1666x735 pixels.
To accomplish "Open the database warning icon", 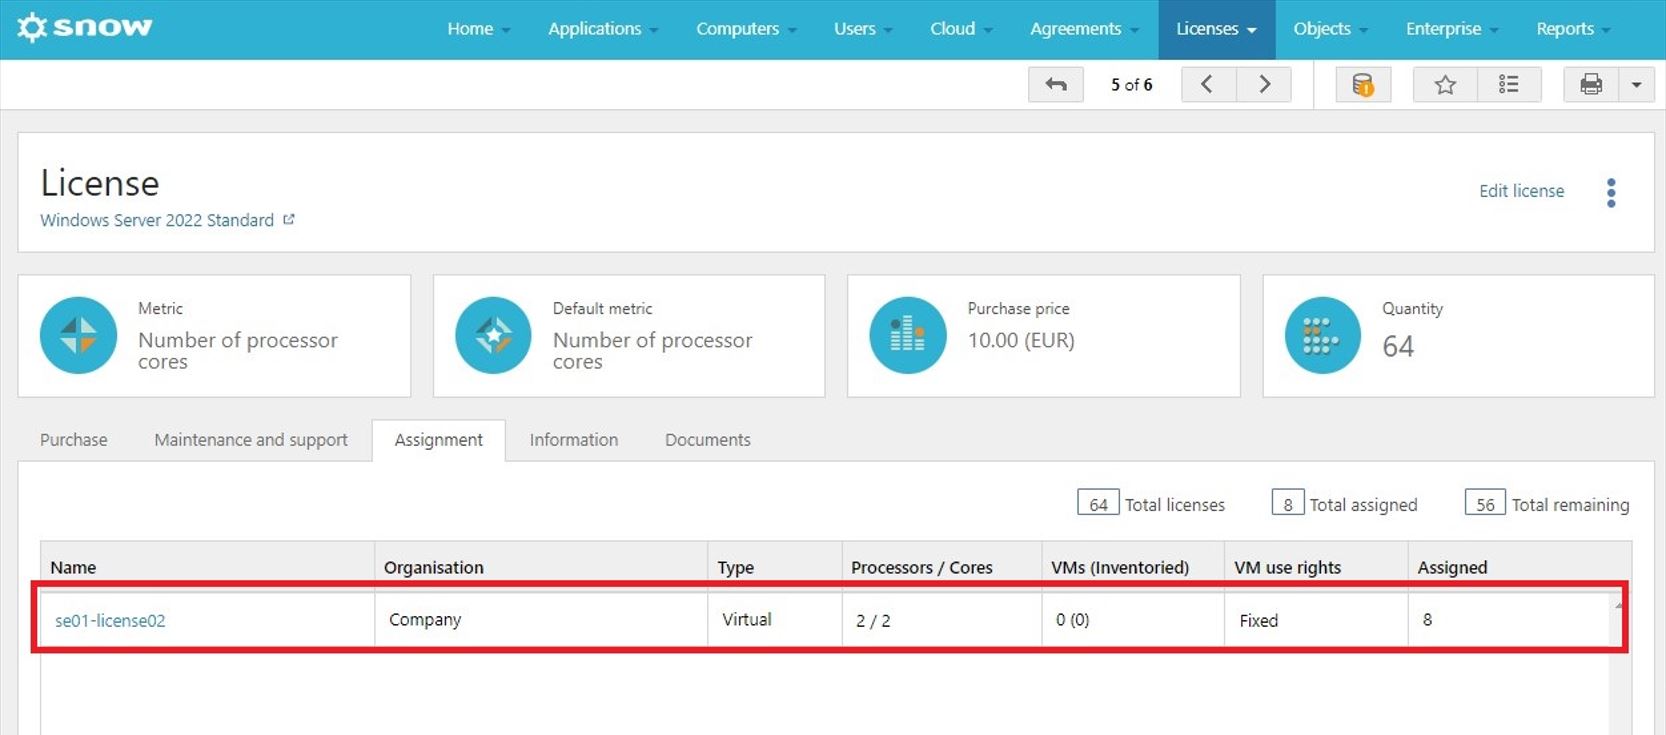I will click(x=1363, y=85).
